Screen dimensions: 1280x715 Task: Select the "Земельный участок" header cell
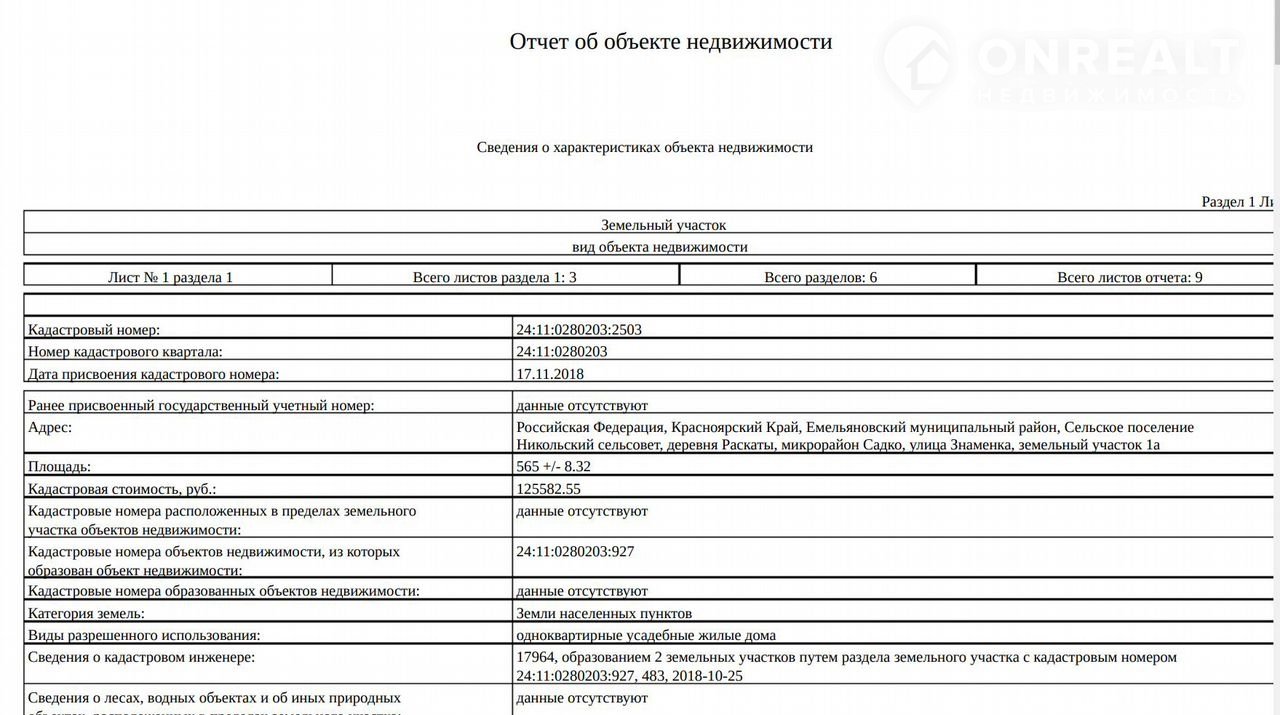[x=663, y=225]
